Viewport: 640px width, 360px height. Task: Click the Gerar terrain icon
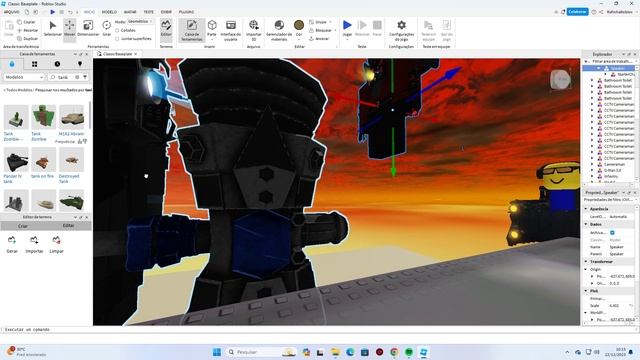point(12,240)
